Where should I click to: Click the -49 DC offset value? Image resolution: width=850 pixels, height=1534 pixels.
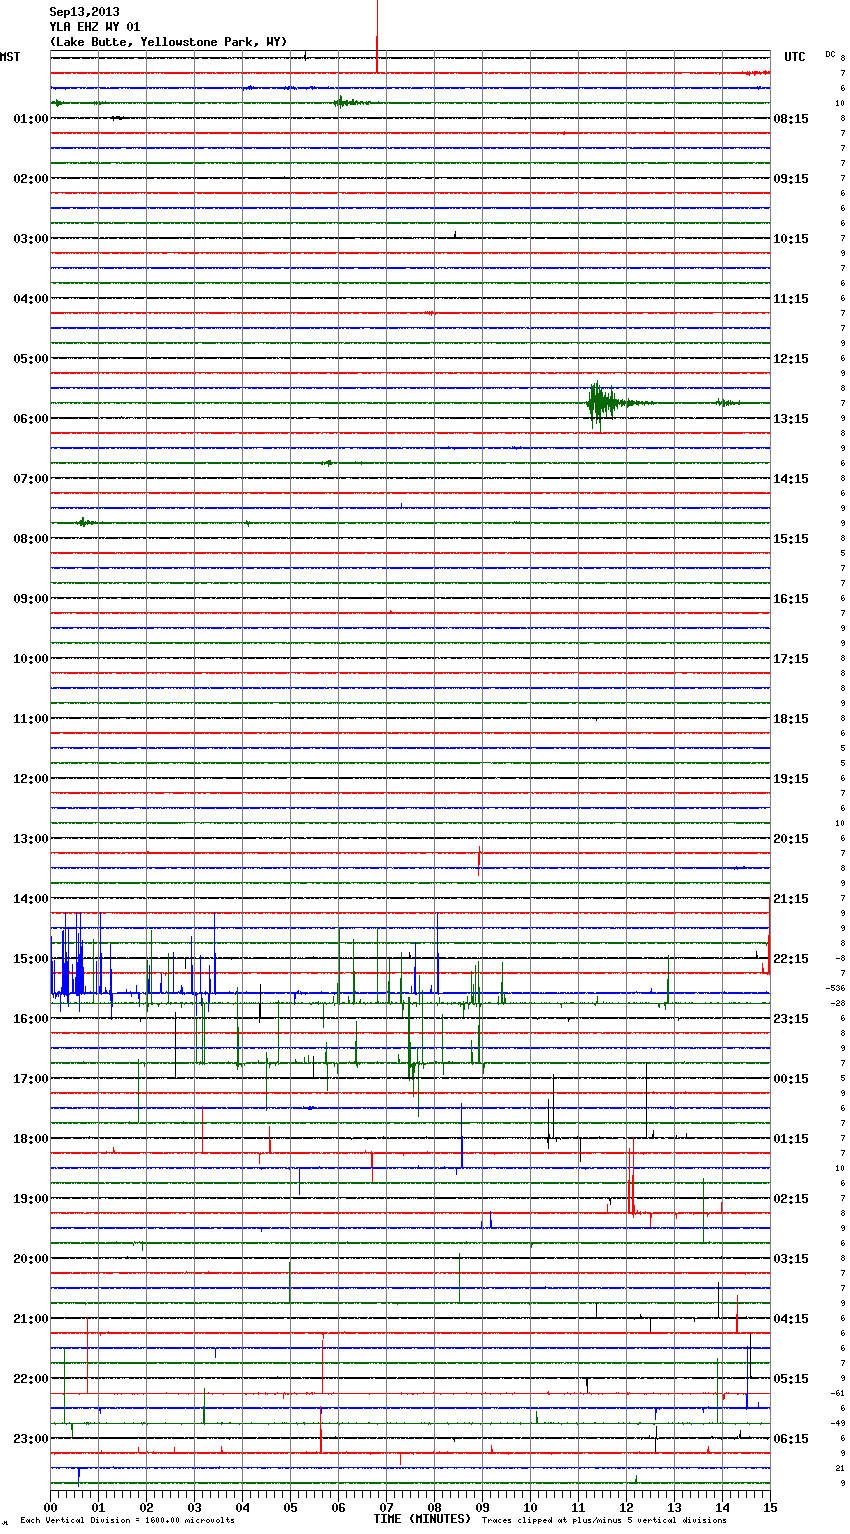coord(837,1423)
